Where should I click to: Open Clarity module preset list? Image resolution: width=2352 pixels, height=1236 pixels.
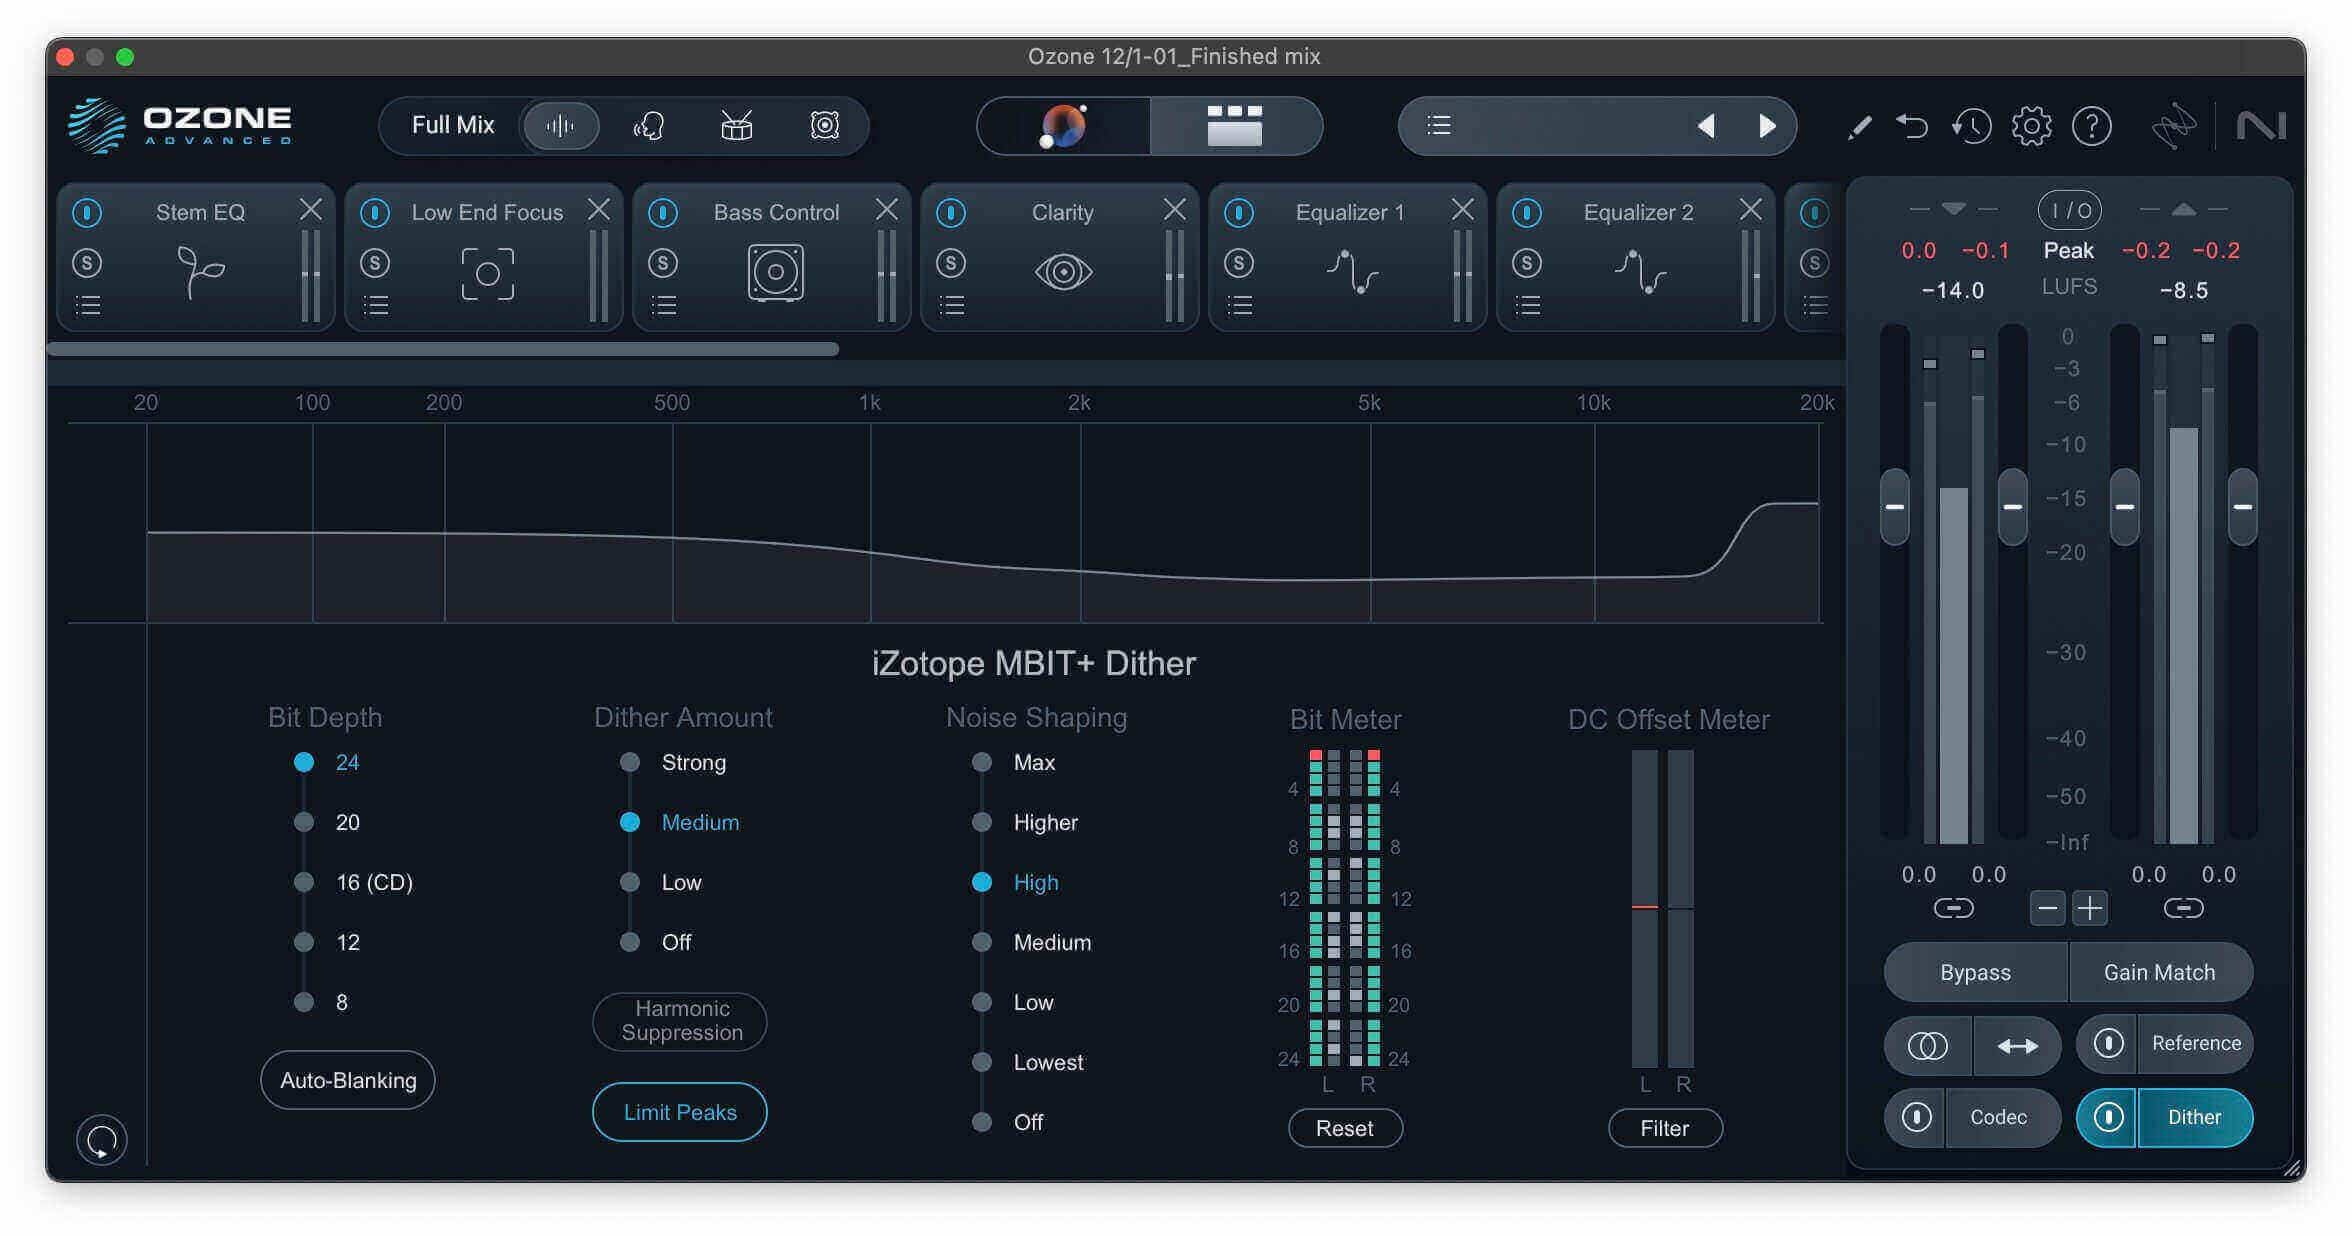[x=952, y=305]
